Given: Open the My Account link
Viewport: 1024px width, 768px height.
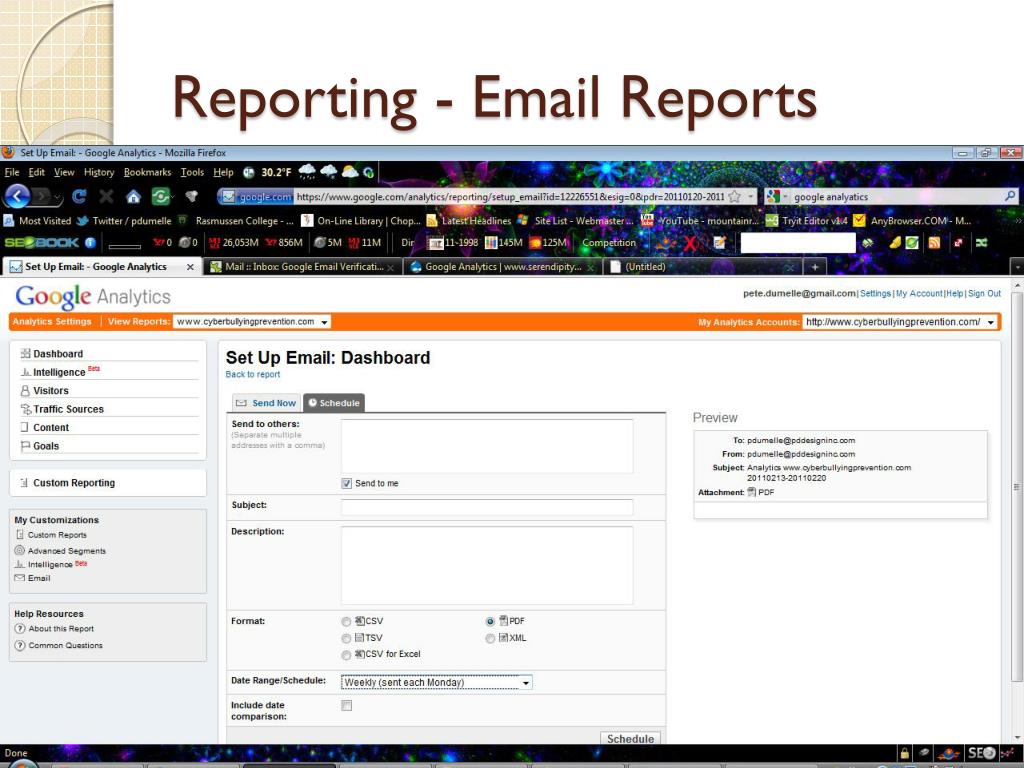Looking at the screenshot, I should pyautogui.click(x=919, y=294).
